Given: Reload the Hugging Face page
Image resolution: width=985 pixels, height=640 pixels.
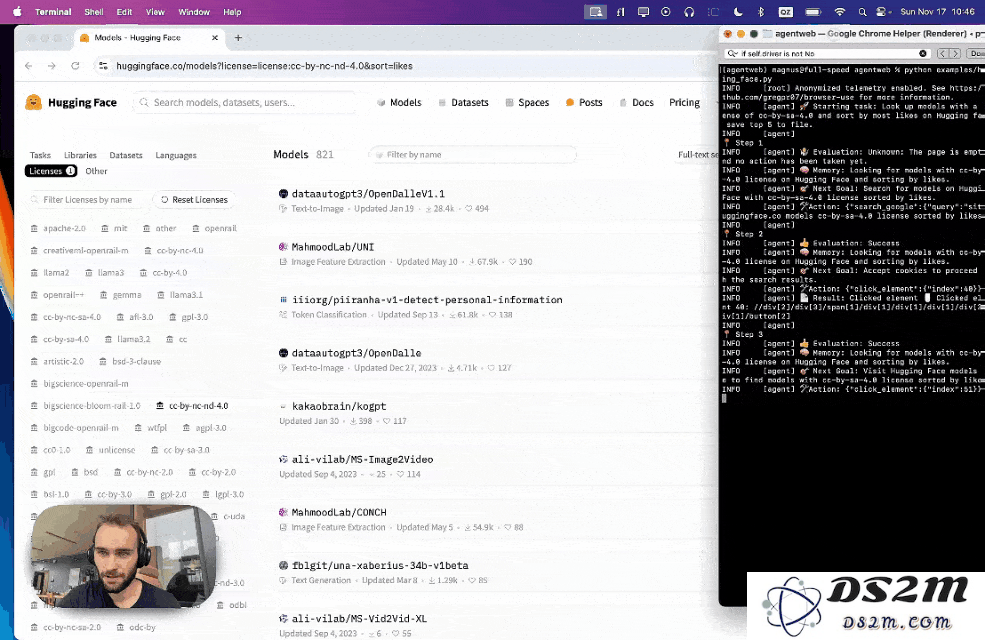Looking at the screenshot, I should coord(75,66).
